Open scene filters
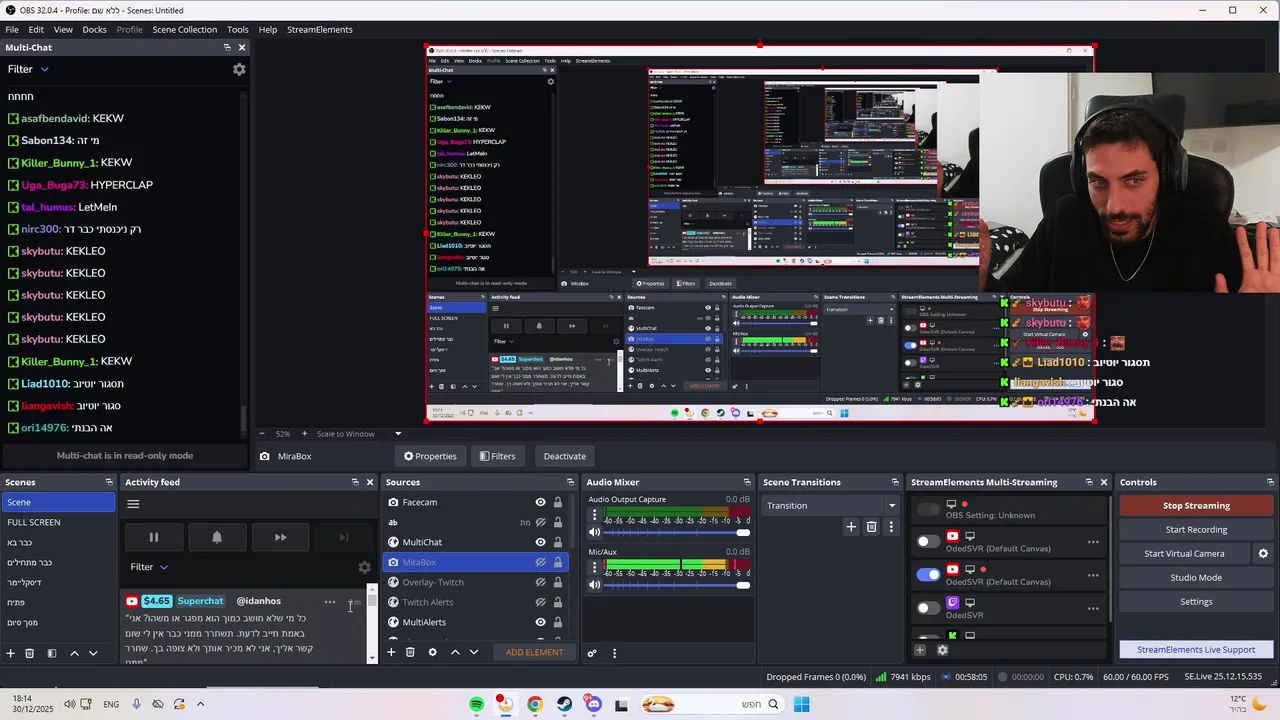Screen dimensions: 1280x720 tap(52, 653)
